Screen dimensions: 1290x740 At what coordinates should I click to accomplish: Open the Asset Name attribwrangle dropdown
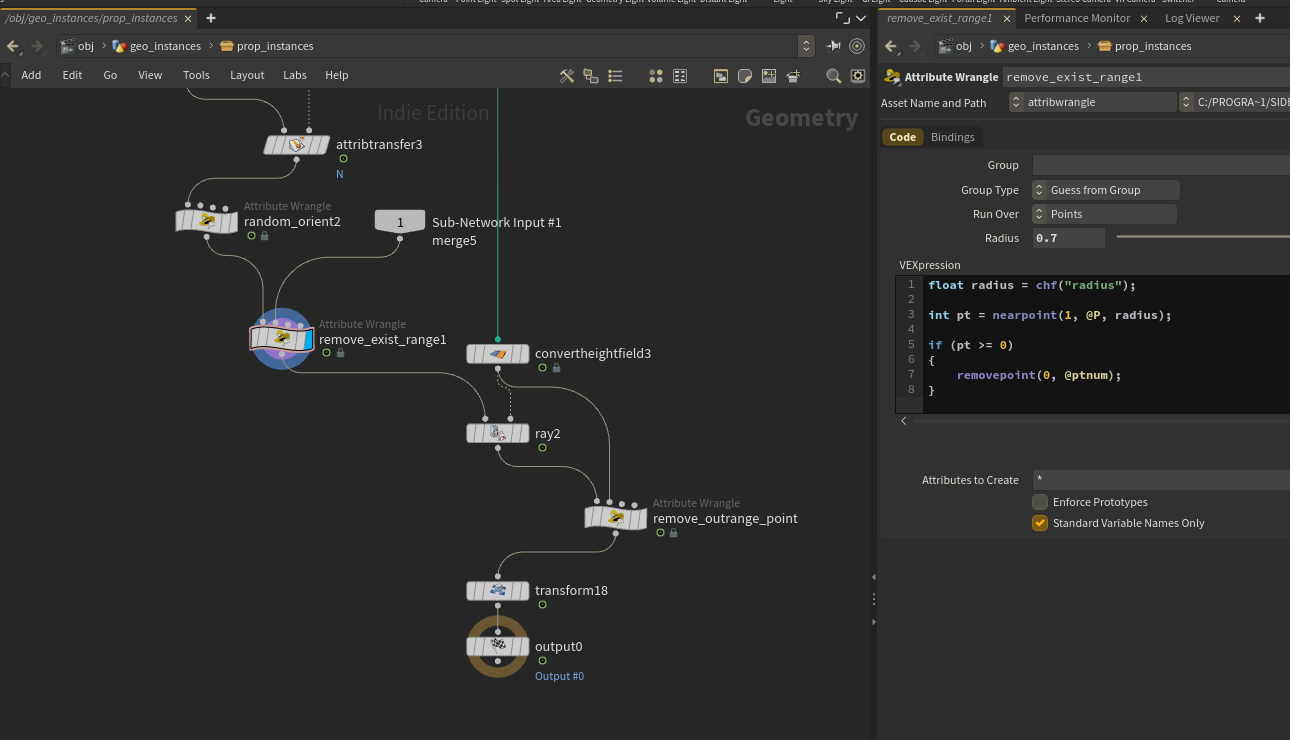[x=1093, y=102]
